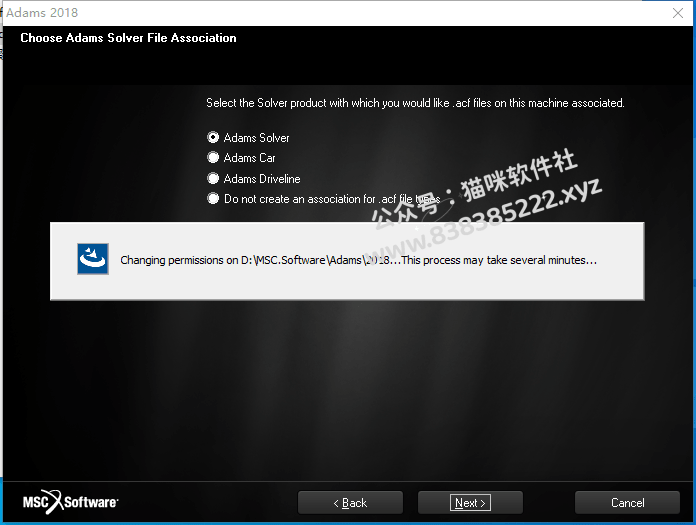Click the 'Adams 2018' window title
Screen dimensions: 696x525
pyautogui.click(x=42, y=13)
